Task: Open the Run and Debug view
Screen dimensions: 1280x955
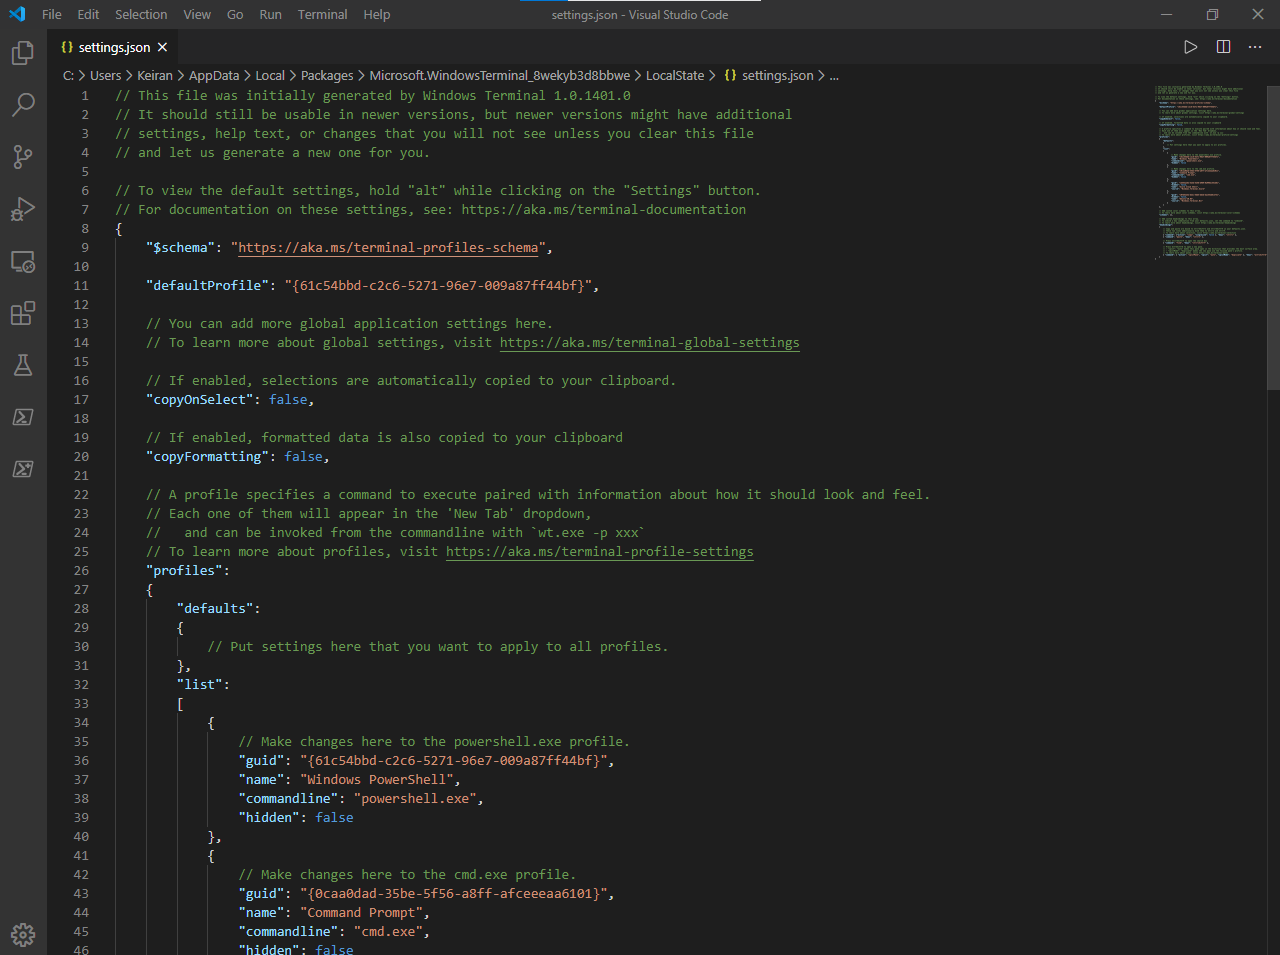Action: tap(23, 208)
